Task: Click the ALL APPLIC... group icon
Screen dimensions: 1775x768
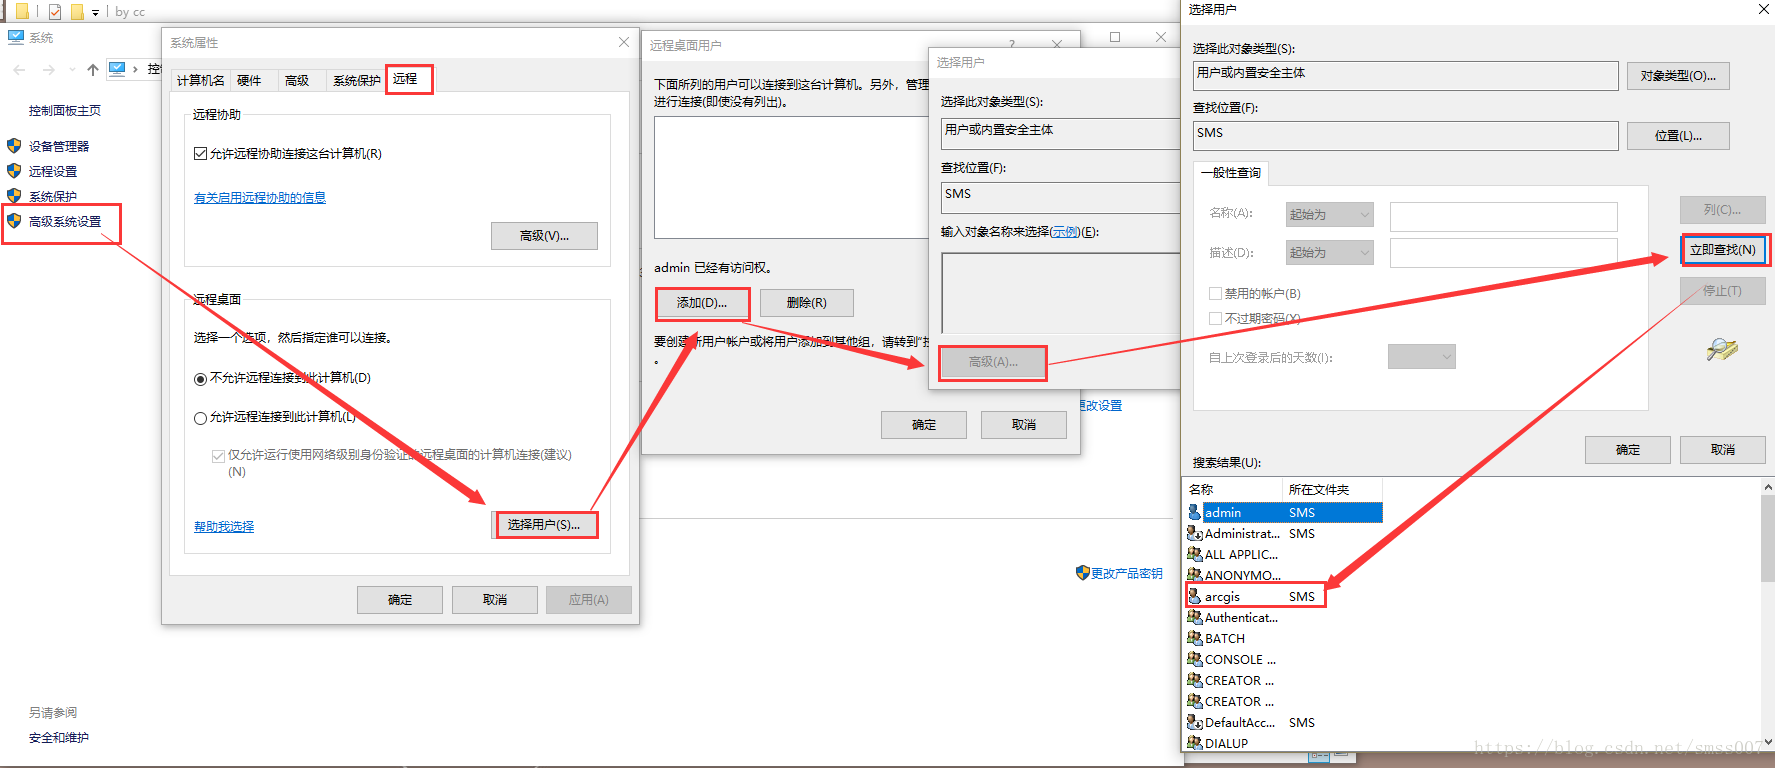Action: tap(1194, 554)
